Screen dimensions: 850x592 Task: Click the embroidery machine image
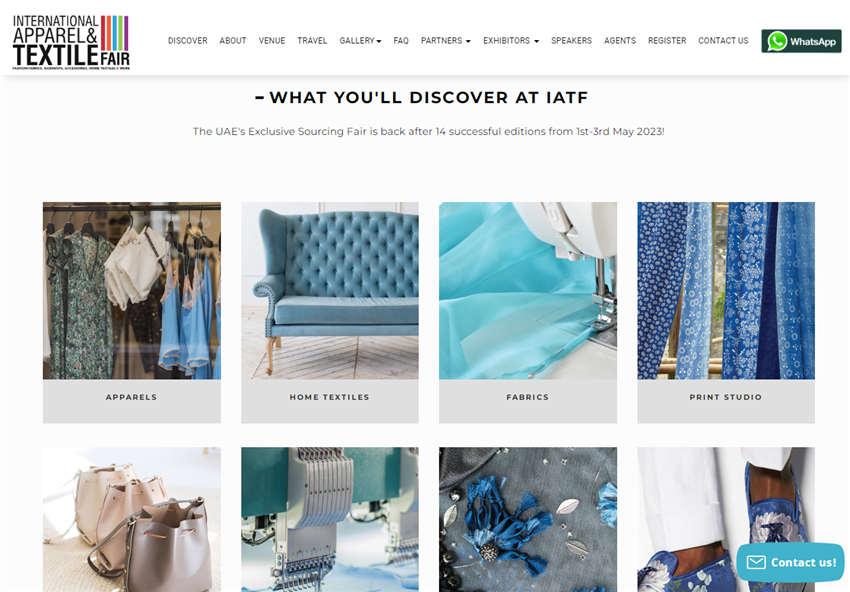[x=330, y=519]
